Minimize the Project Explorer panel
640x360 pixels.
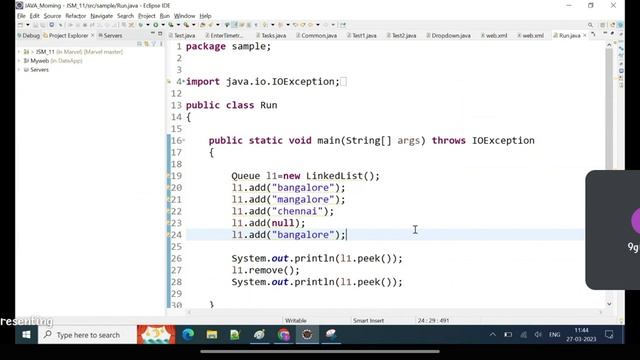(153, 34)
